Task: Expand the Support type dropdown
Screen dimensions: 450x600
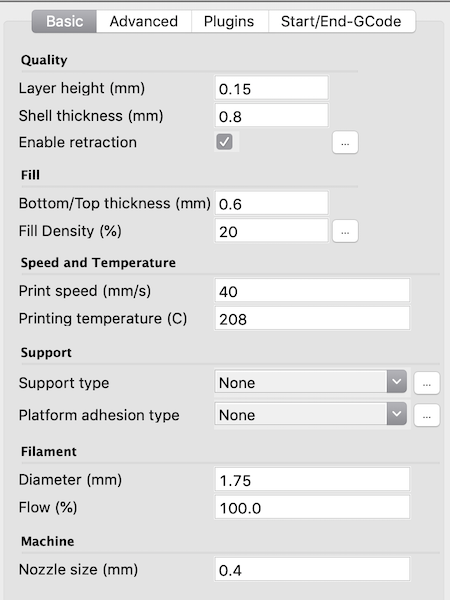Action: click(x=310, y=382)
